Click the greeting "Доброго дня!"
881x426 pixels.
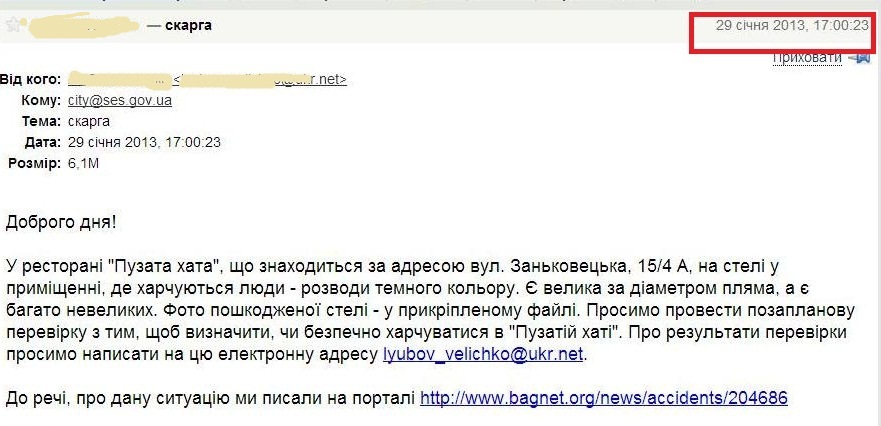tap(67, 220)
